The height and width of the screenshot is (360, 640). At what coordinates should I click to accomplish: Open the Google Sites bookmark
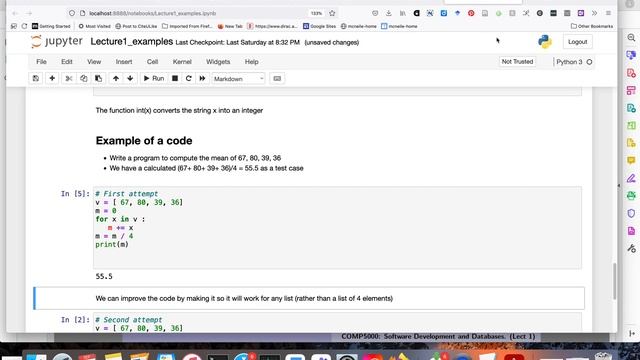pos(320,26)
